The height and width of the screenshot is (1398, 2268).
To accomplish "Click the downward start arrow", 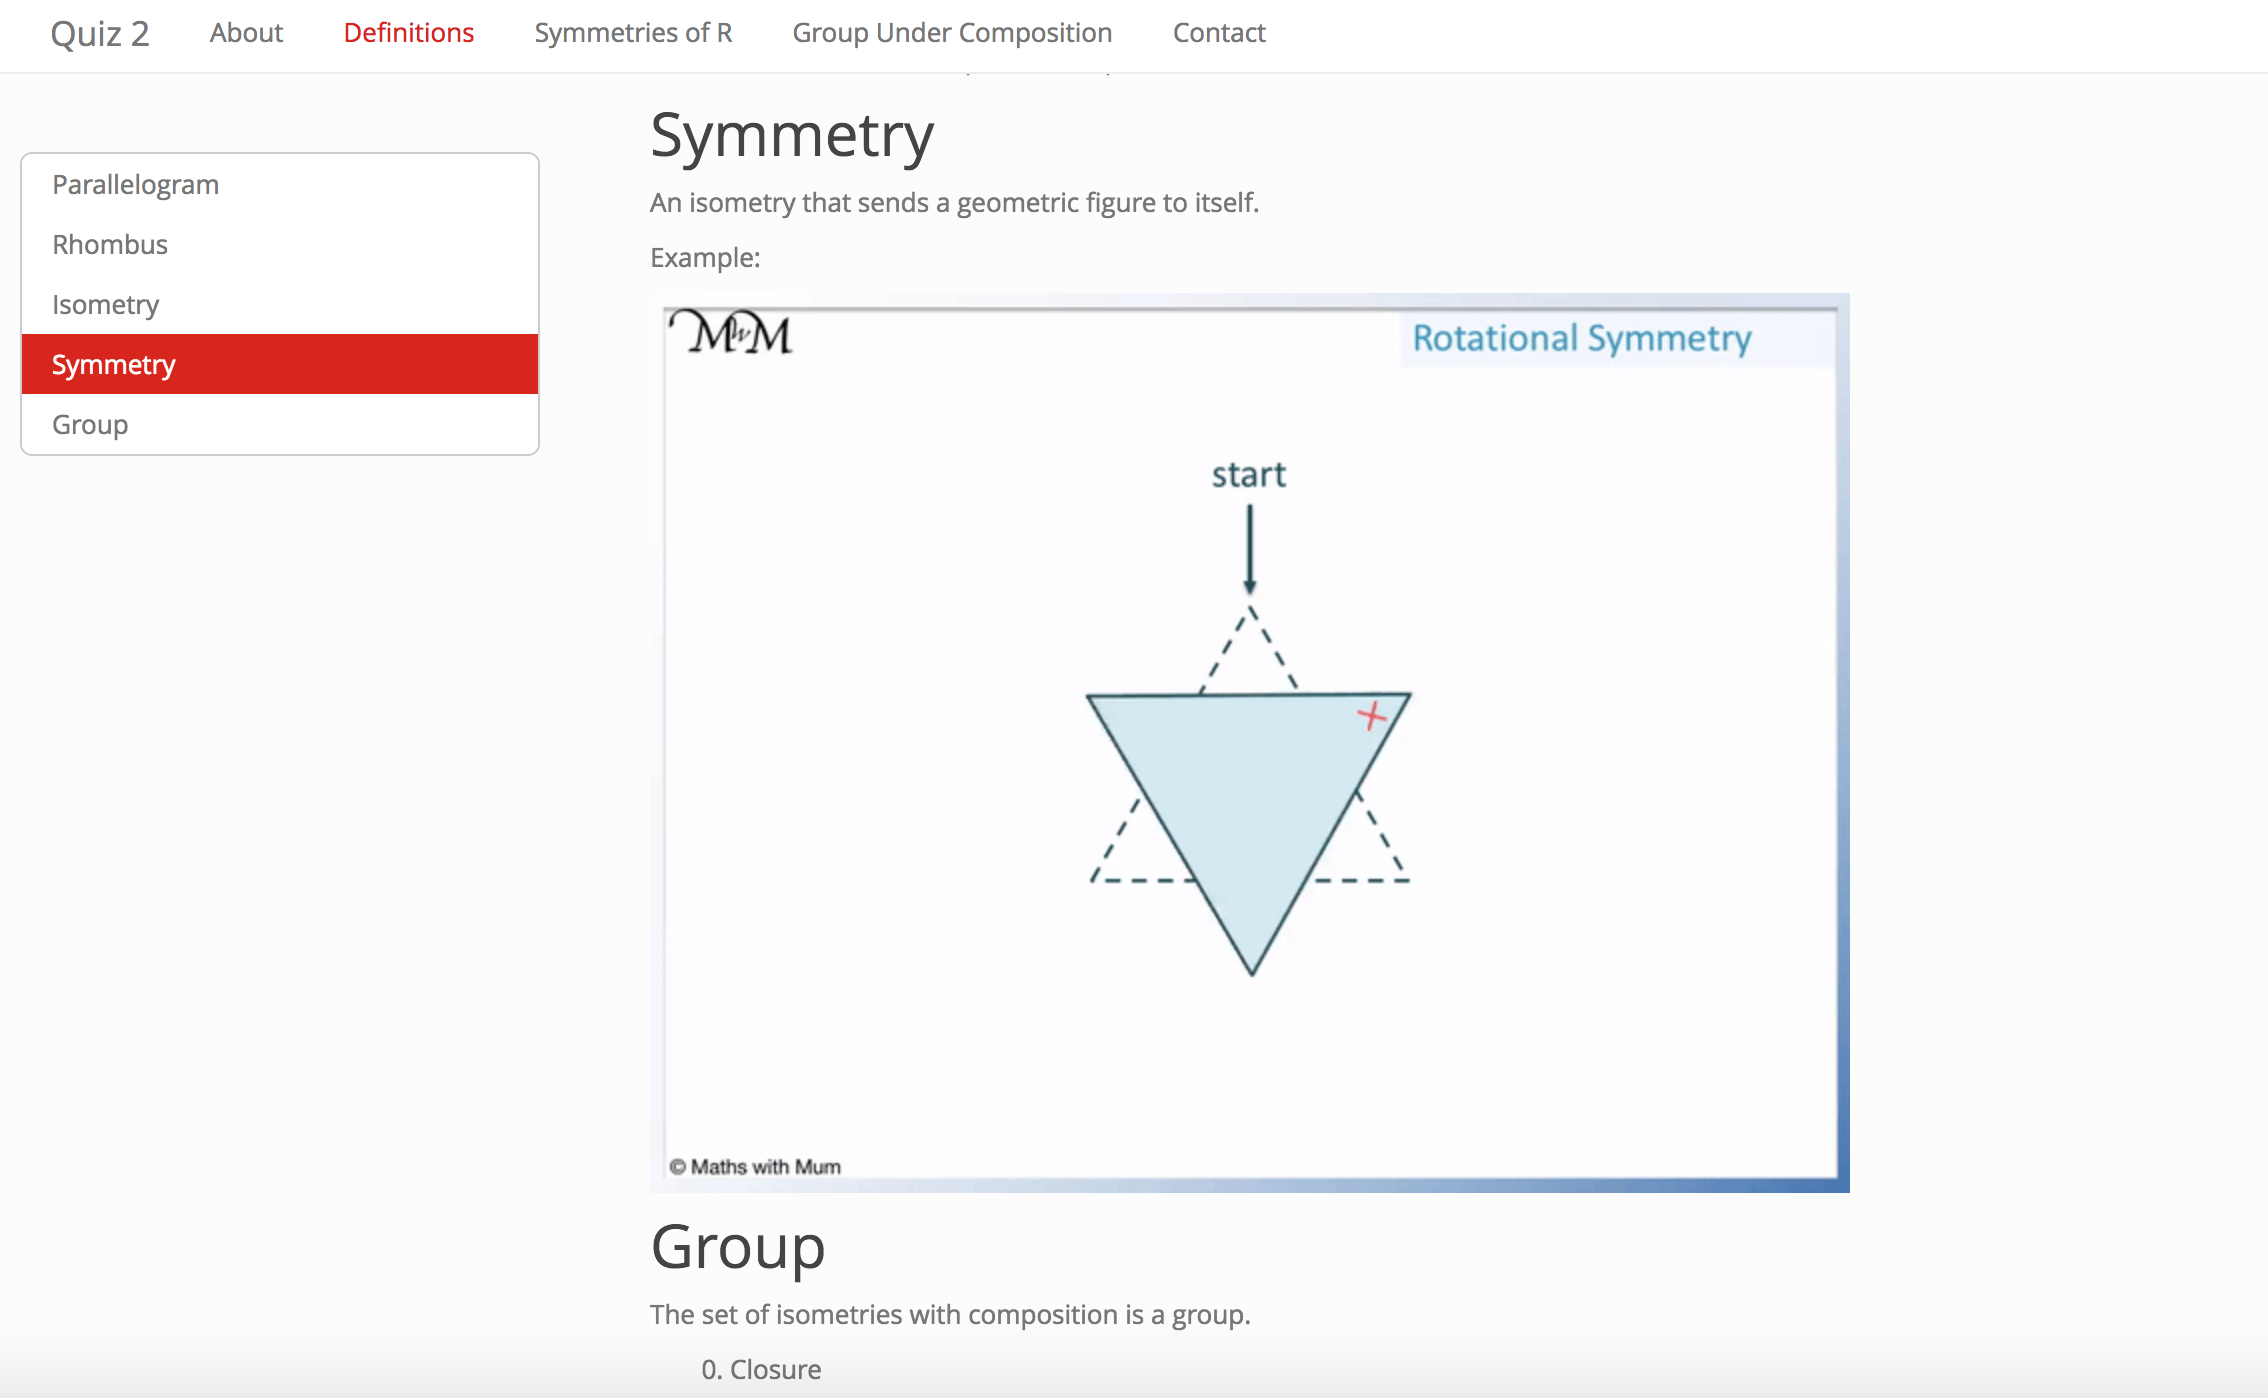I will (x=1249, y=548).
